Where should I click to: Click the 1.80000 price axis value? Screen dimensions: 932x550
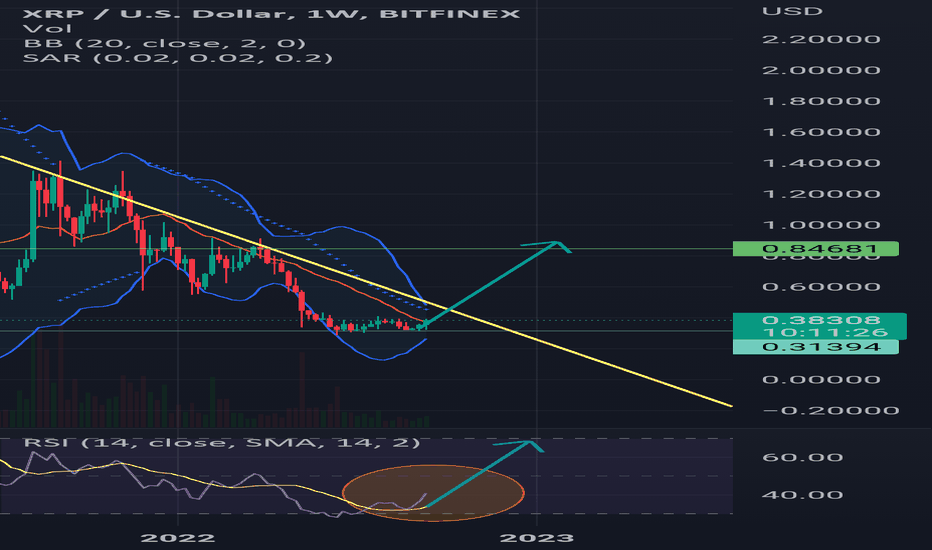pyautogui.click(x=821, y=101)
